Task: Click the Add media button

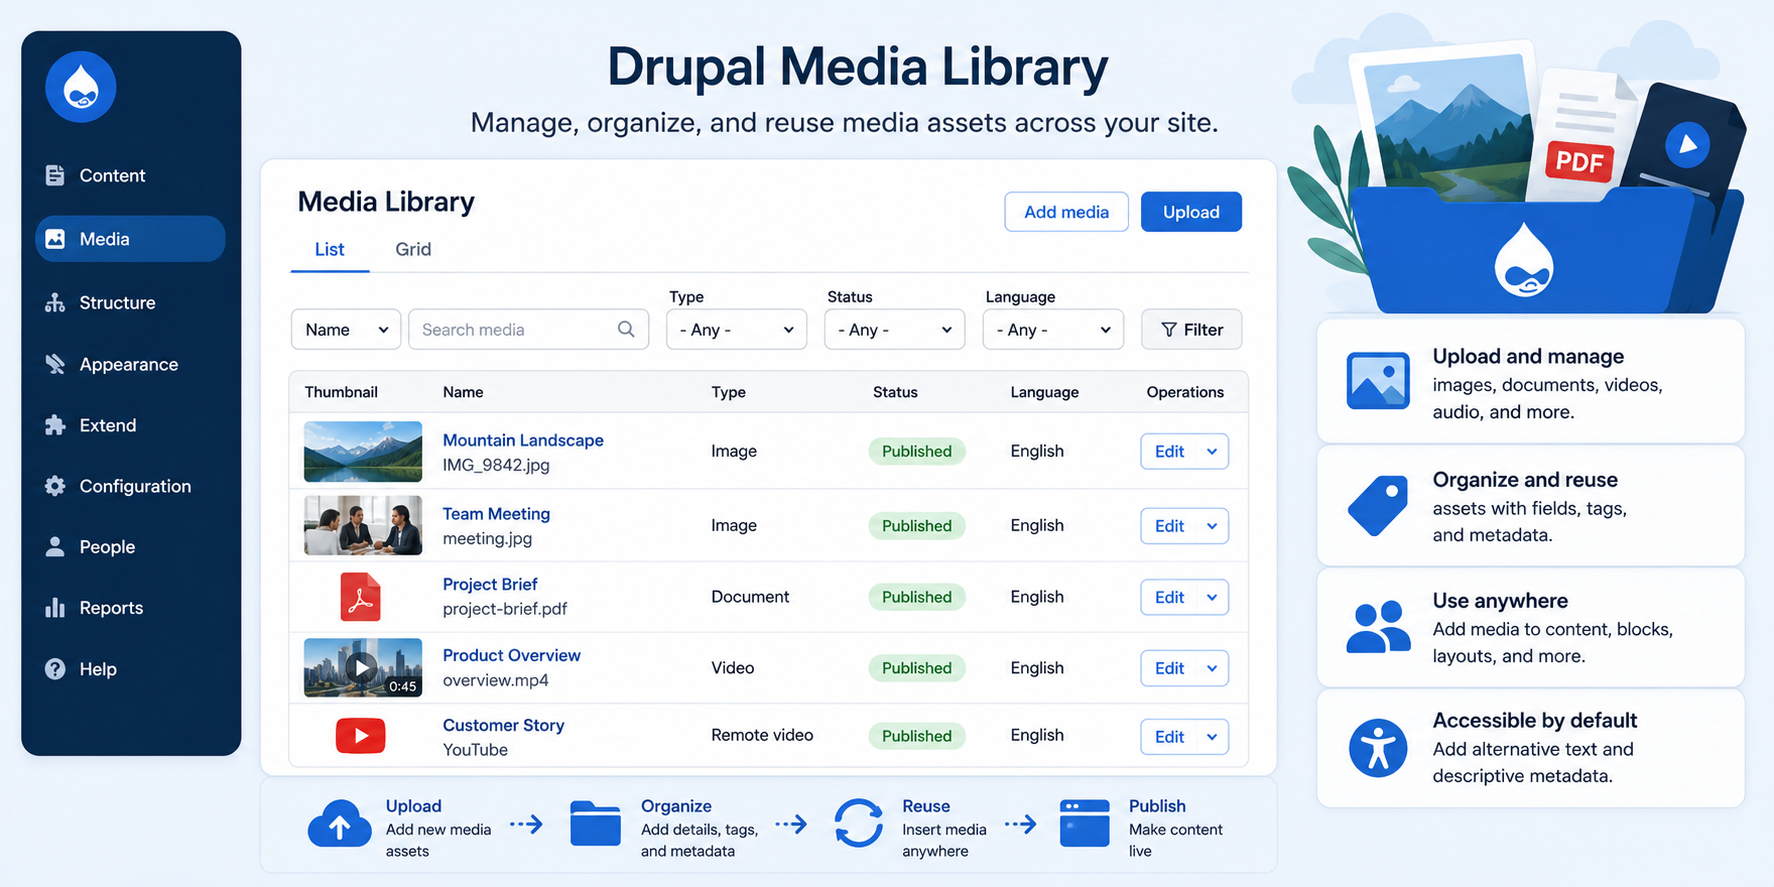Action: click(x=1066, y=212)
